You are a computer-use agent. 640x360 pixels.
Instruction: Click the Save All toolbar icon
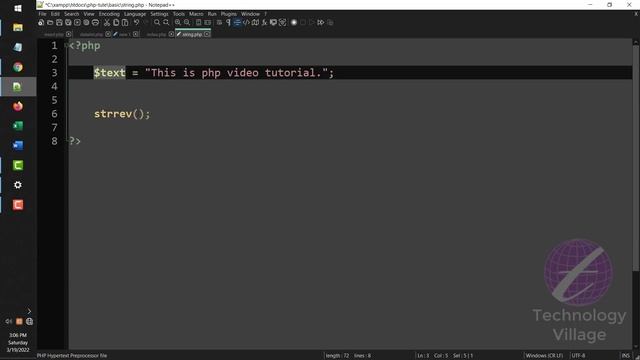[x=68, y=22]
